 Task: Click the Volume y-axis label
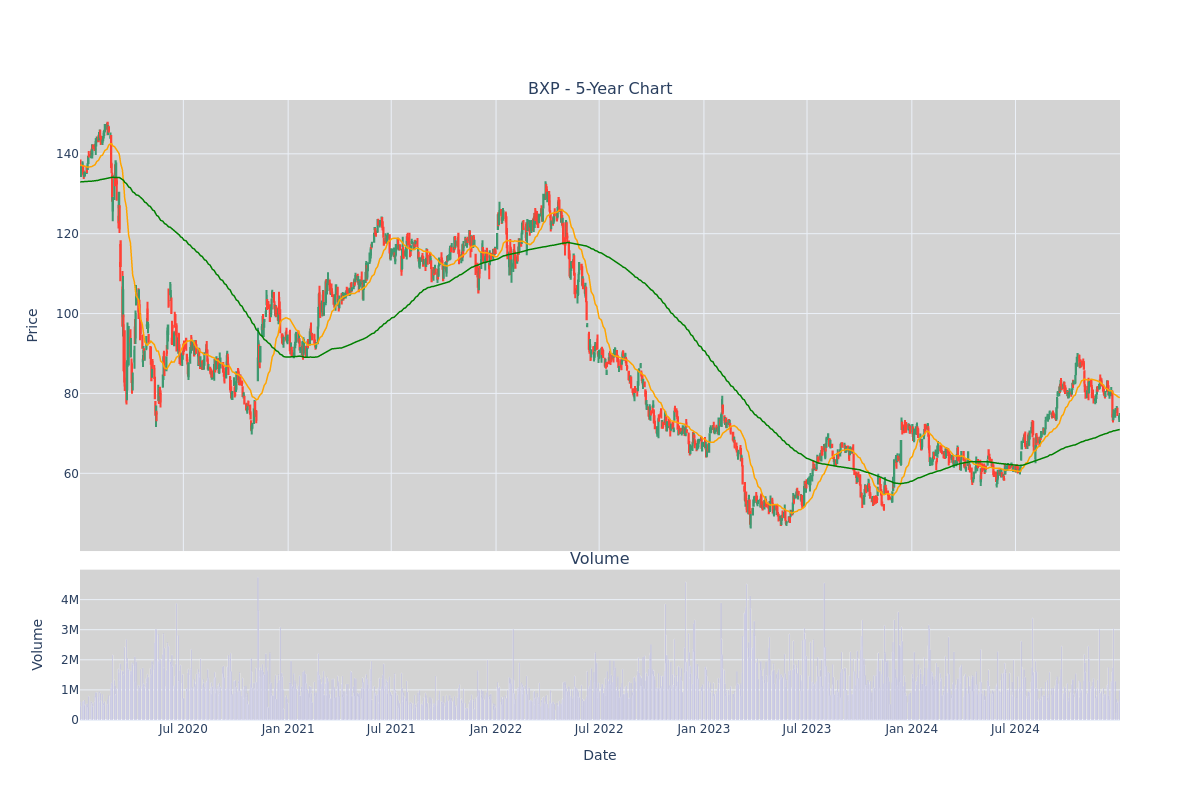[38, 644]
